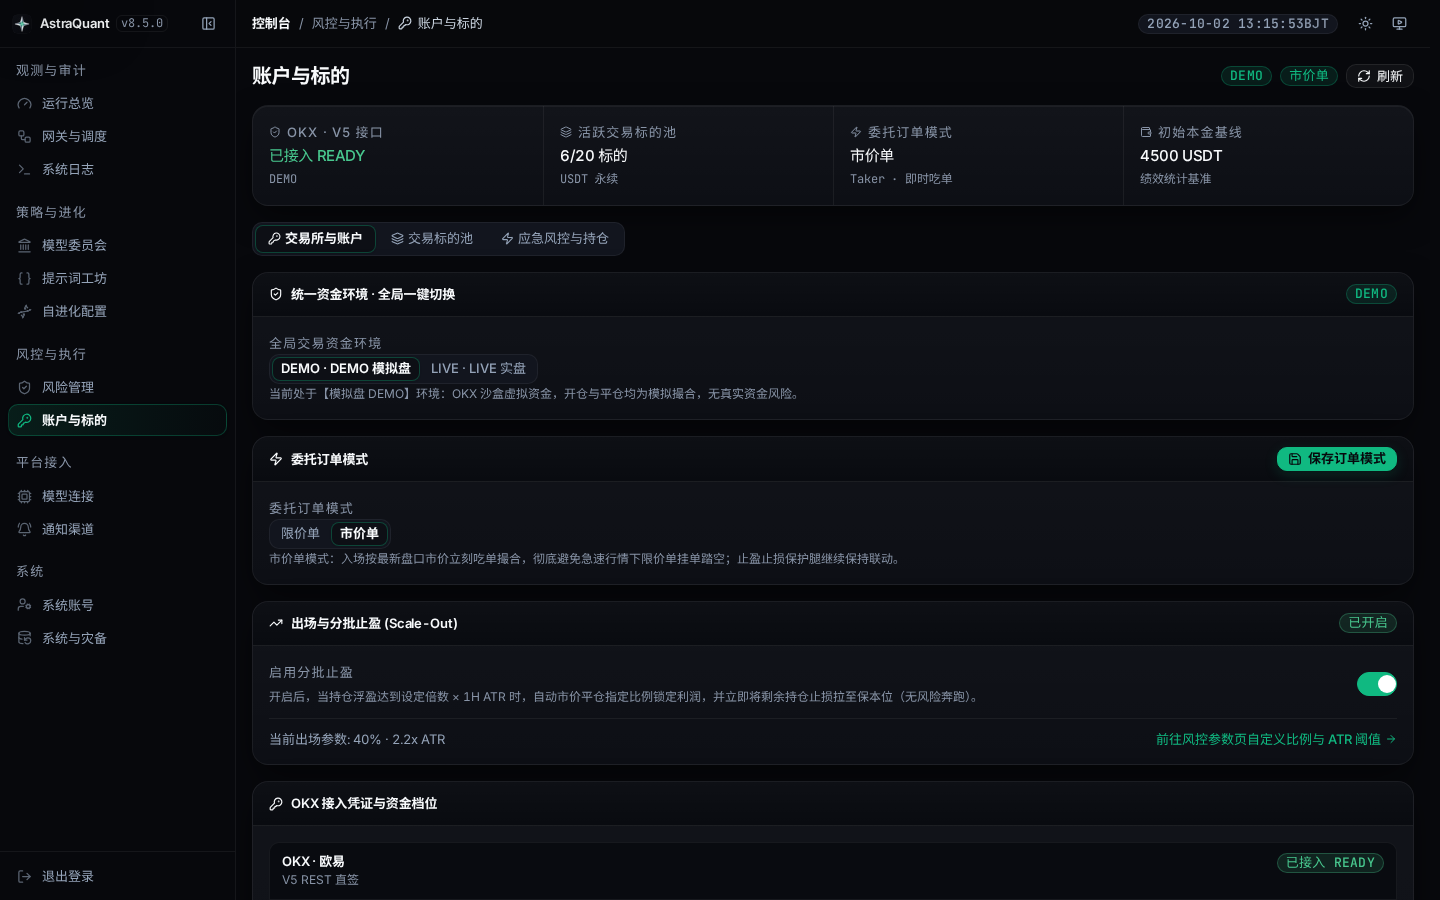Screen dimensions: 1440x900
Task: Click 风控与执行 breadcrumb
Action: (x=344, y=23)
